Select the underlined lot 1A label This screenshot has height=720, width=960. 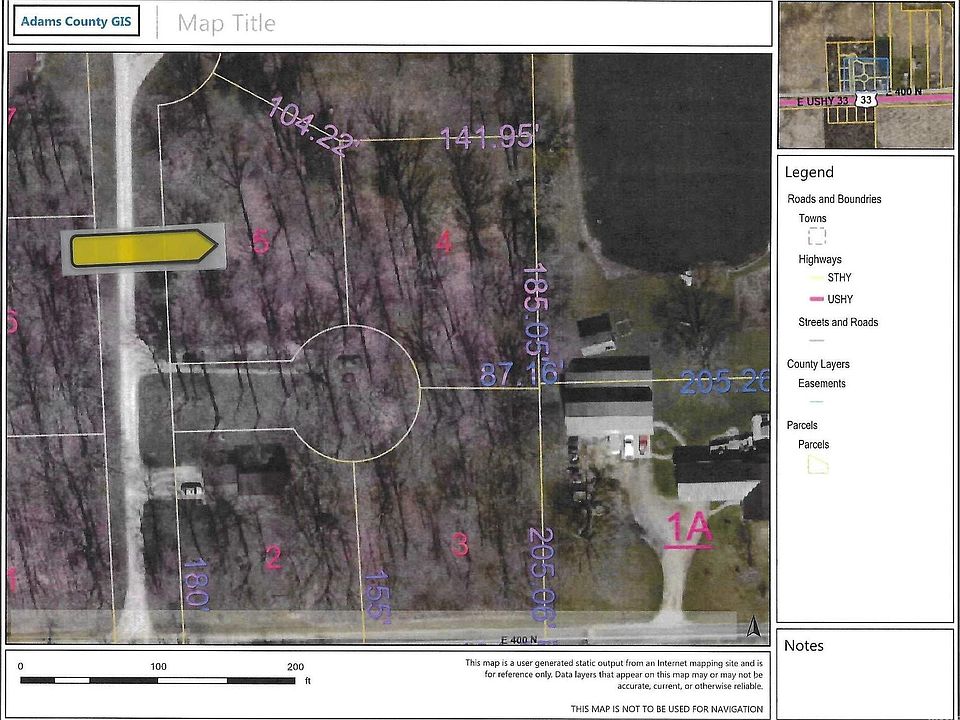(x=689, y=529)
